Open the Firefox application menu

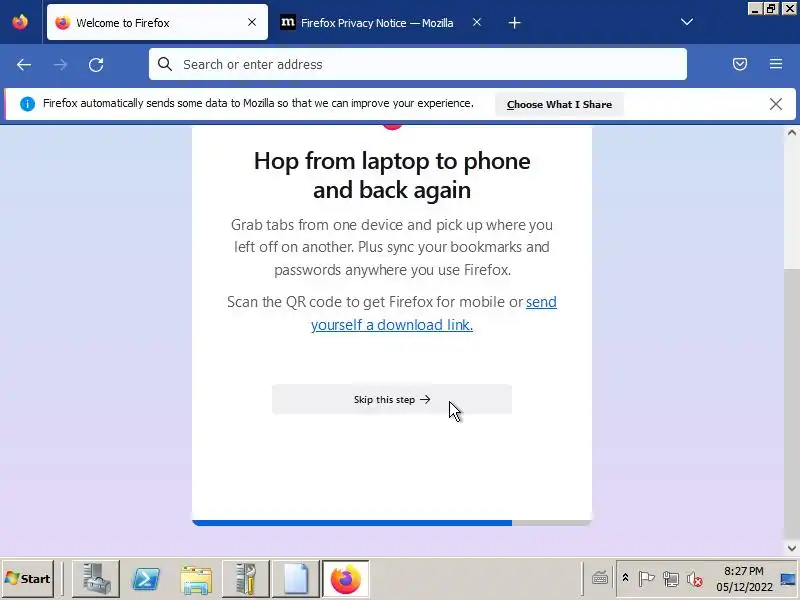tap(776, 64)
